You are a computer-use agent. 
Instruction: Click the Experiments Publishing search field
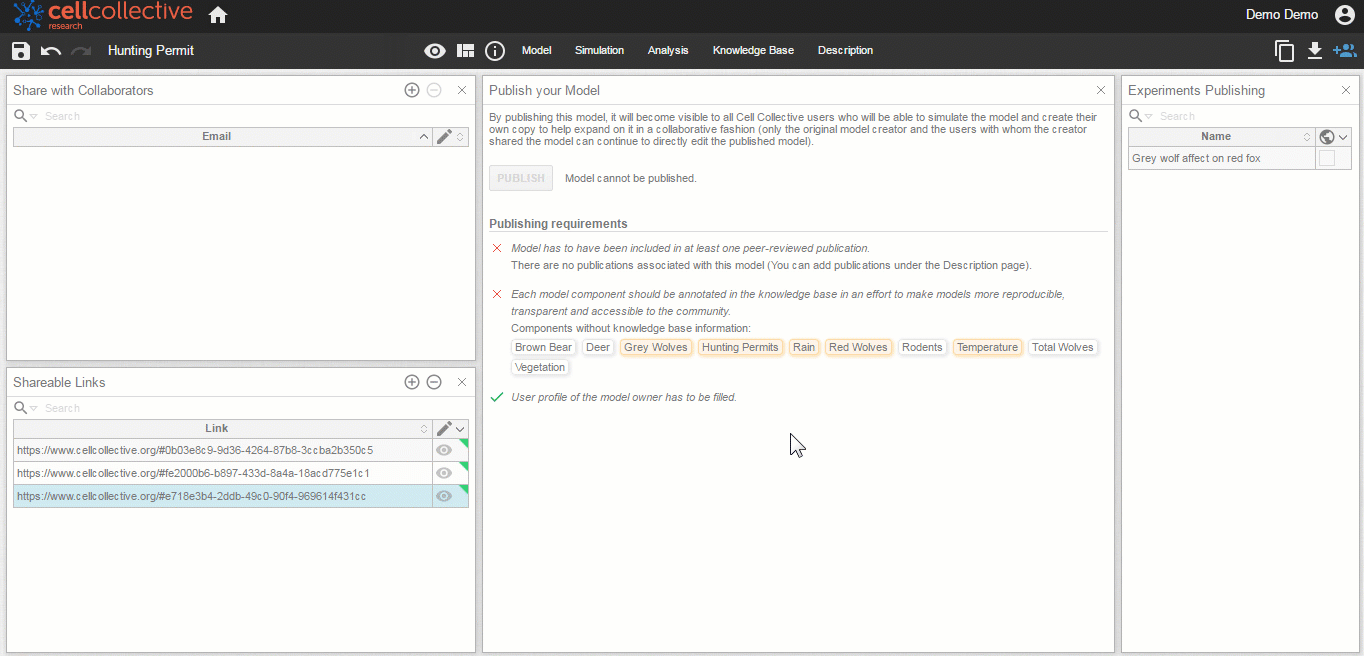(x=1255, y=116)
